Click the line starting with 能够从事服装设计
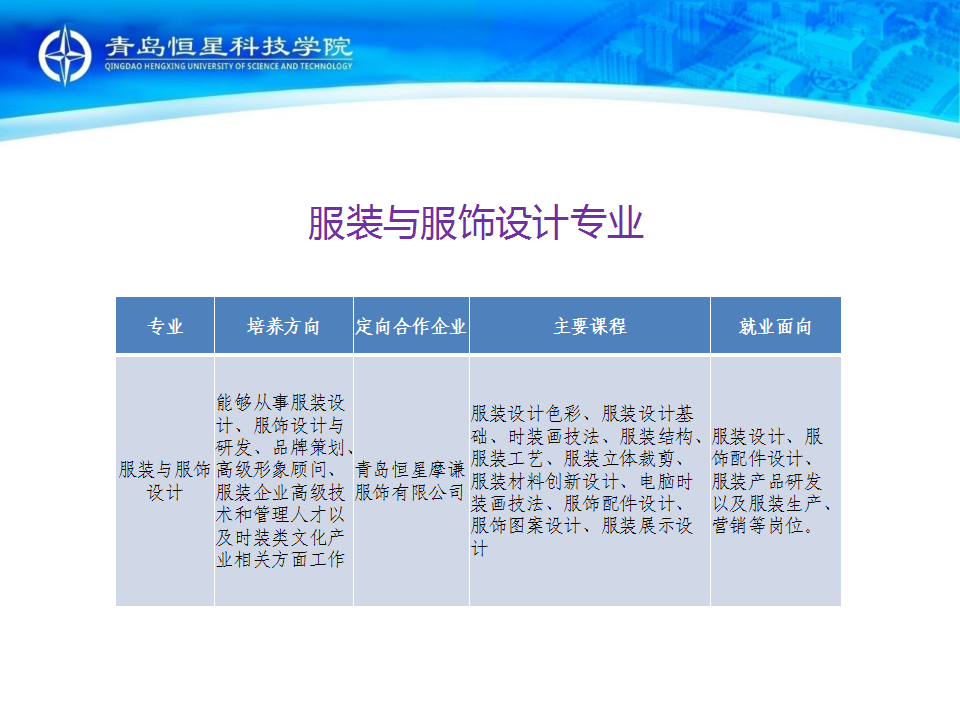This screenshot has height=720, width=960. click(x=281, y=403)
